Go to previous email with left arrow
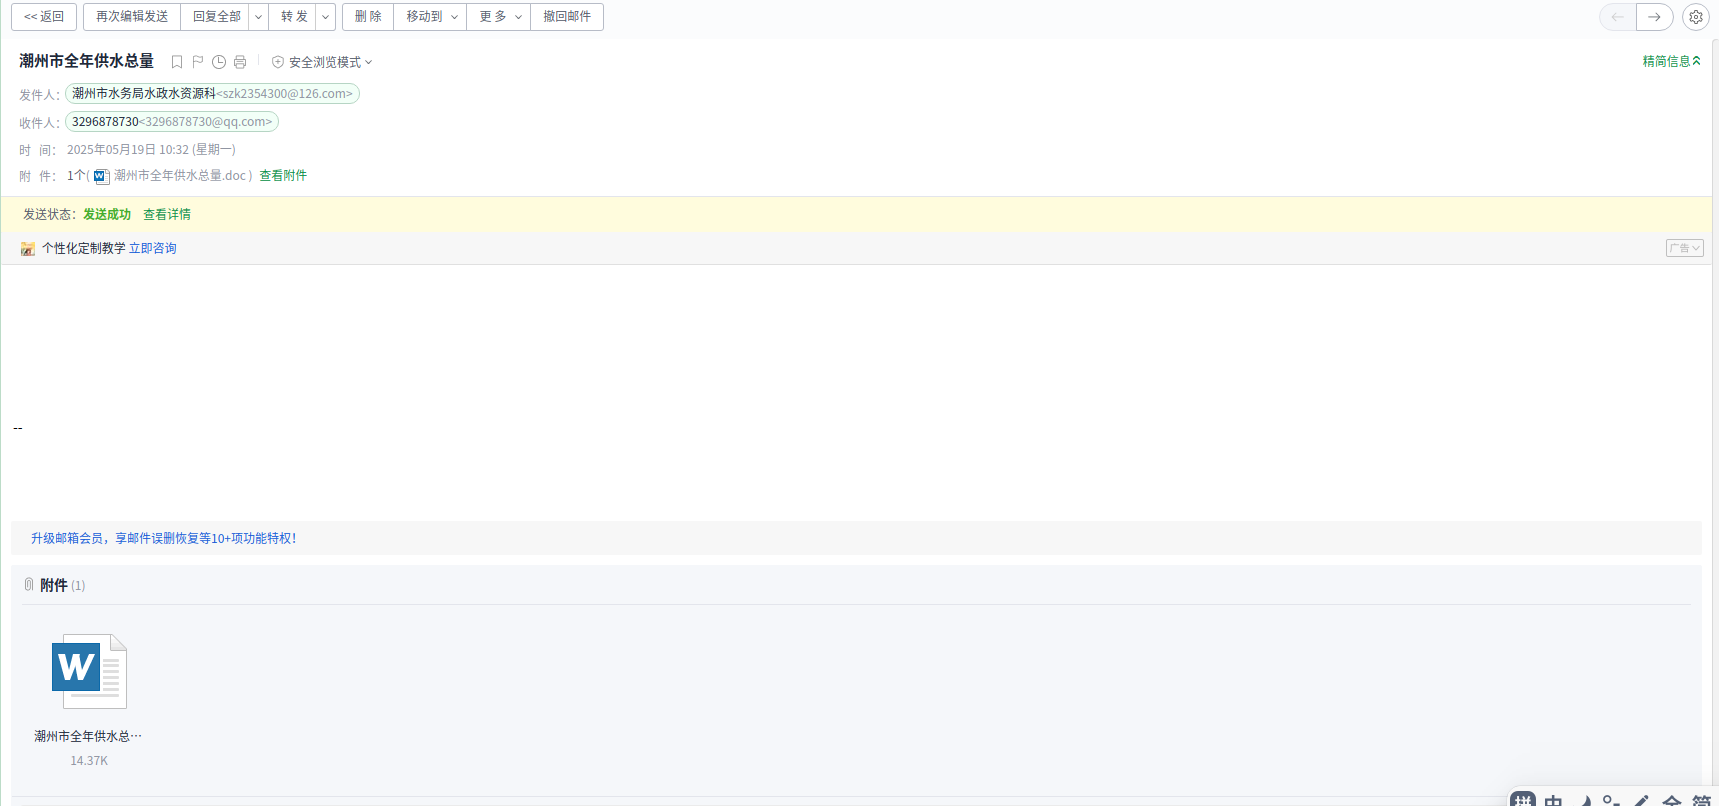The height and width of the screenshot is (806, 1719). 1618,17
